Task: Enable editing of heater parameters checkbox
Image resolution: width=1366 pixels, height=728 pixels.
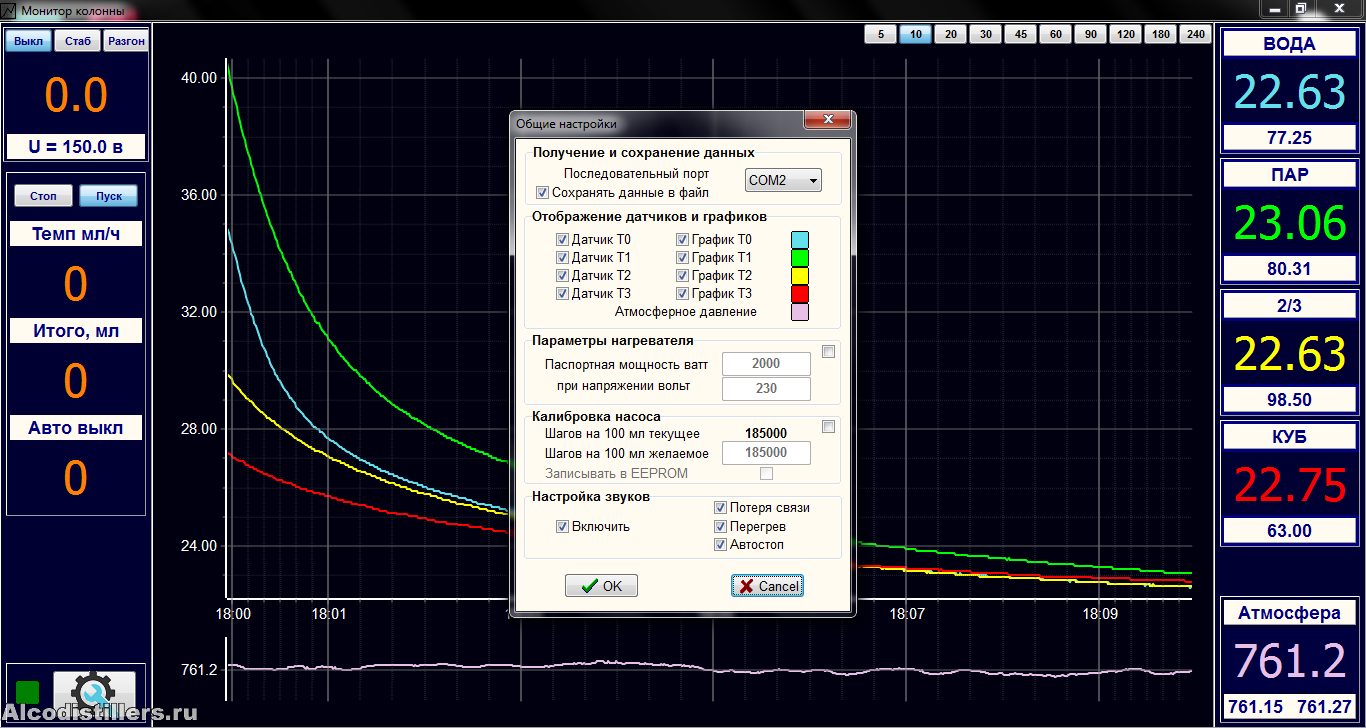Action: [x=828, y=351]
